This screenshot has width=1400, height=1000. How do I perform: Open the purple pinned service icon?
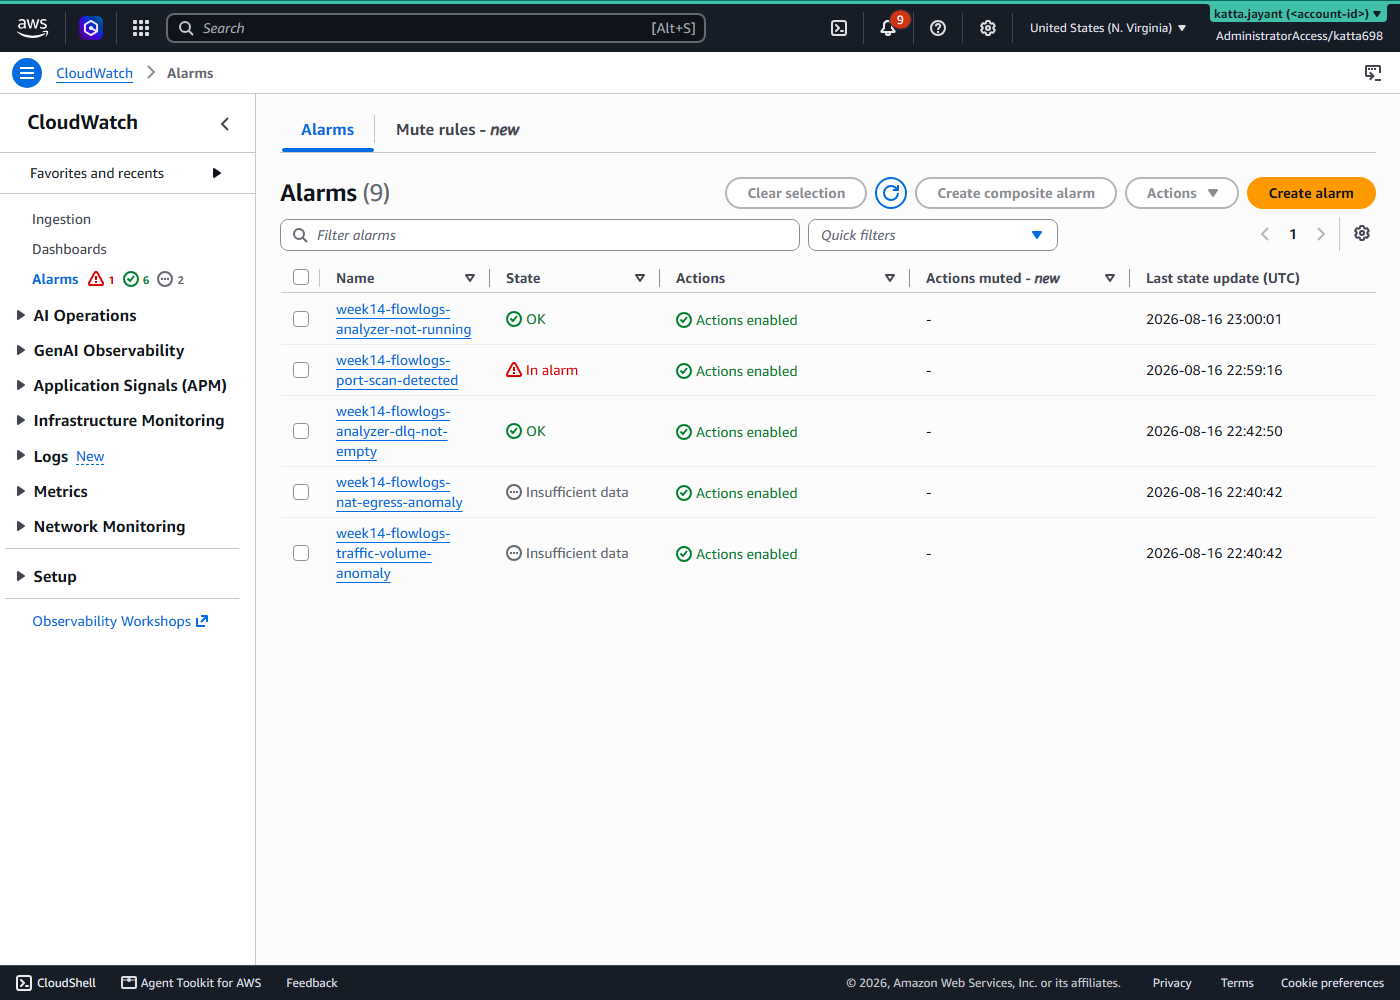click(91, 28)
